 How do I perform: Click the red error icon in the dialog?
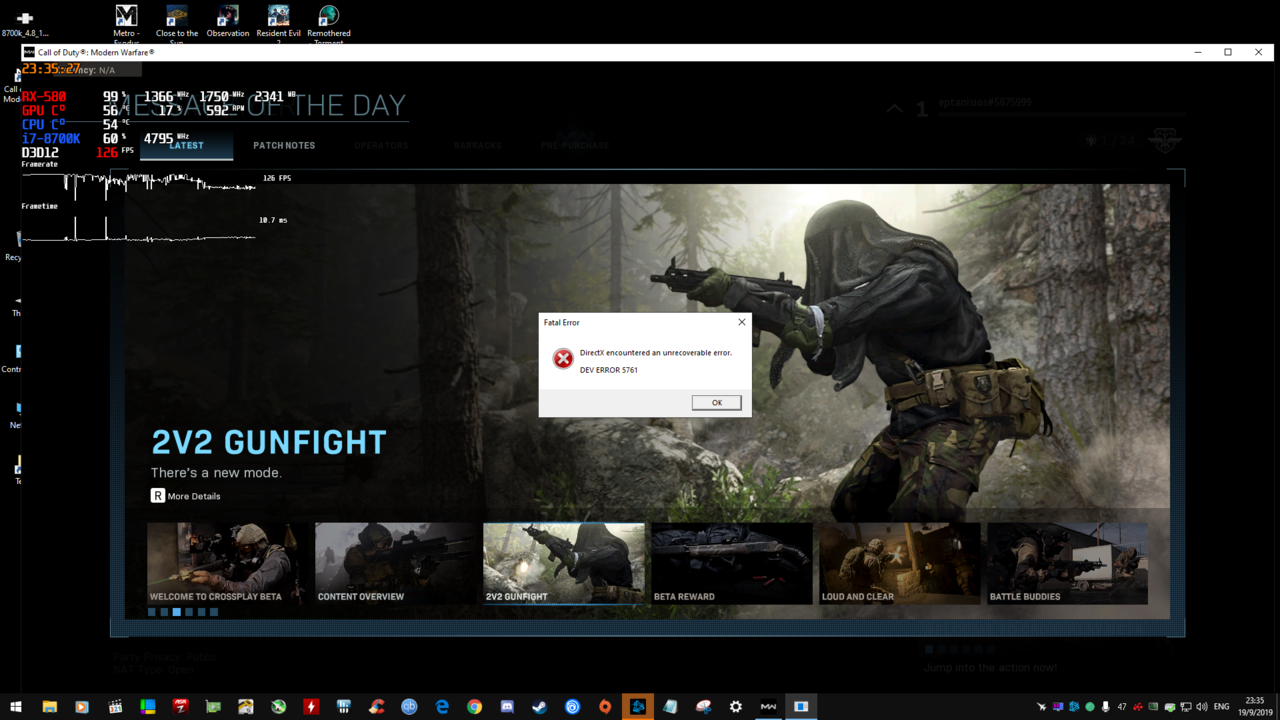coord(563,359)
